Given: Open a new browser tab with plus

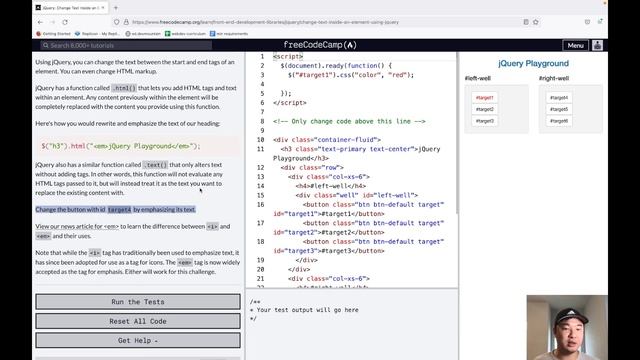Looking at the screenshot, I should tap(116, 8).
